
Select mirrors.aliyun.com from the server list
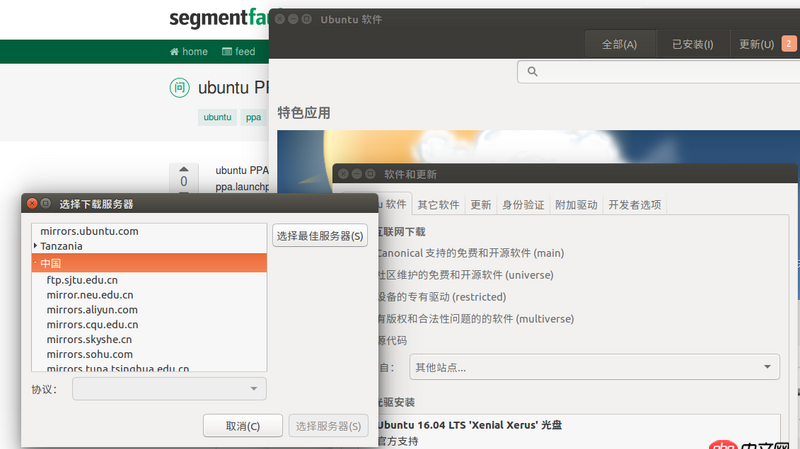point(91,310)
